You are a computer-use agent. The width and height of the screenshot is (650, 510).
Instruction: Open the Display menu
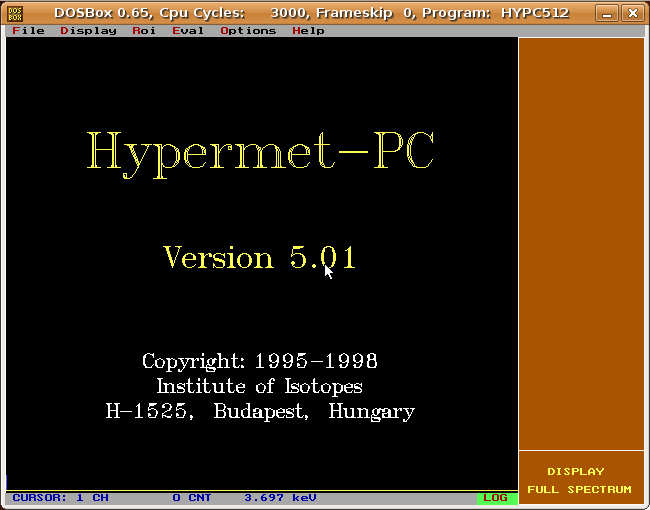click(x=88, y=31)
